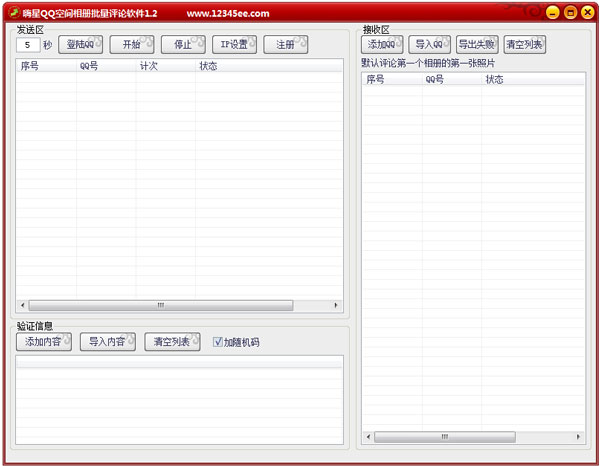Clear verification list with 清空列表 button

click(172, 342)
